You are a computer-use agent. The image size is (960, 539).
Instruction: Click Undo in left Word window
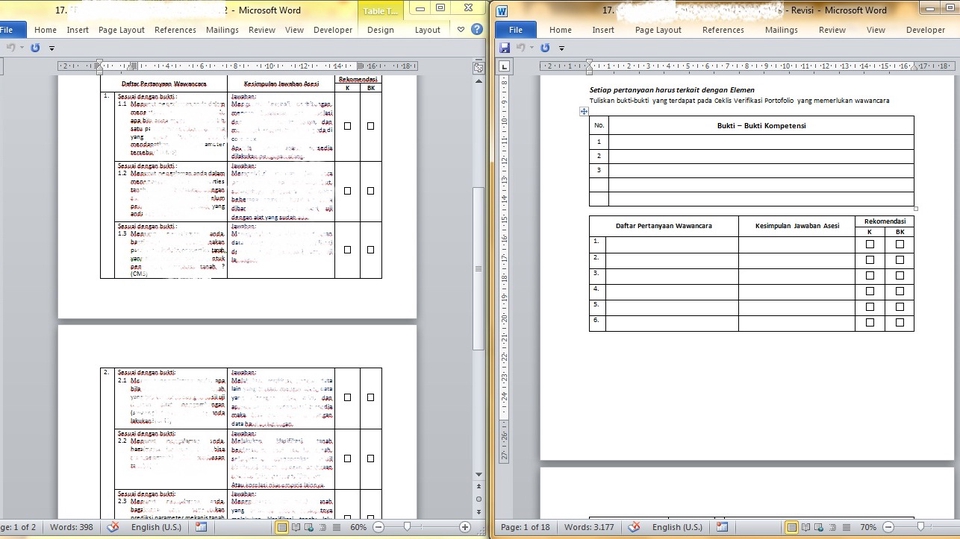click(x=10, y=48)
